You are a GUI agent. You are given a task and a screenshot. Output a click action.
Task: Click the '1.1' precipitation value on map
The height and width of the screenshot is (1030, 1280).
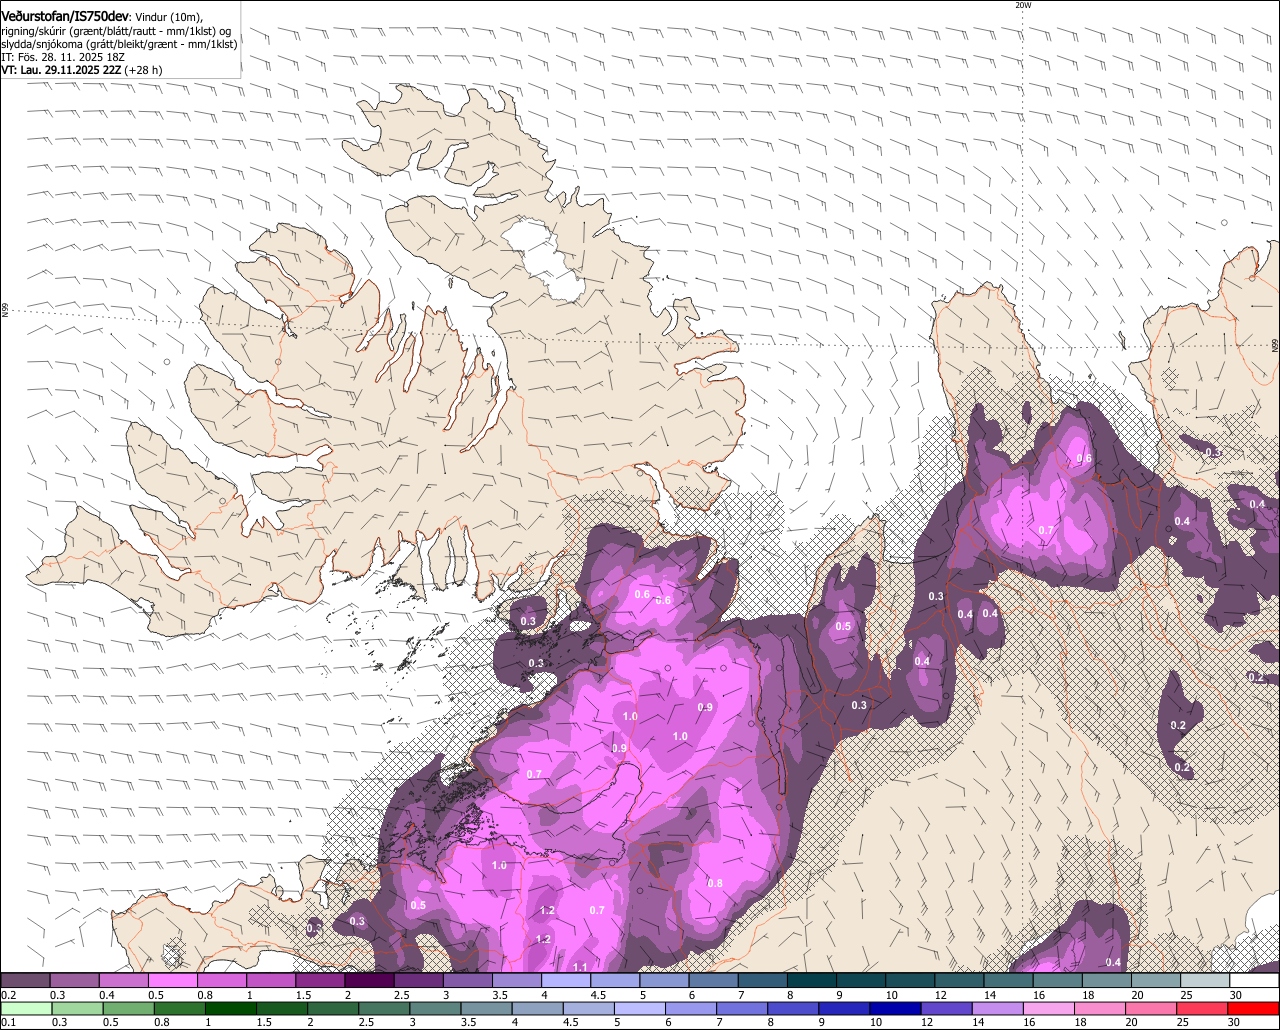(580, 967)
